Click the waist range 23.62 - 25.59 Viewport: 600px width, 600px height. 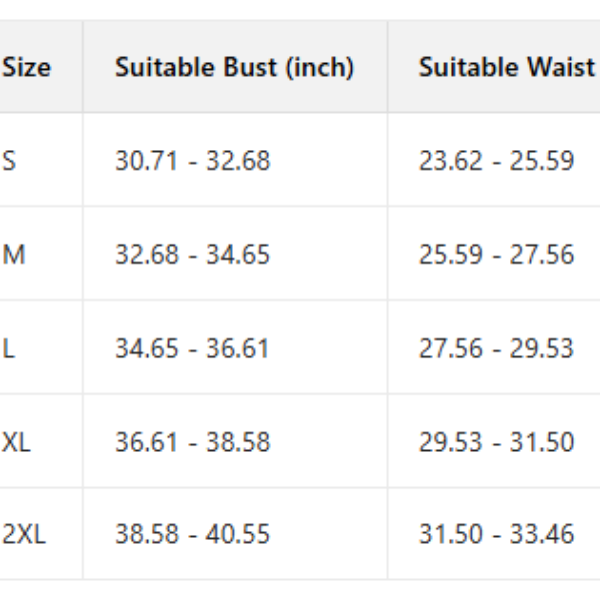(496, 160)
